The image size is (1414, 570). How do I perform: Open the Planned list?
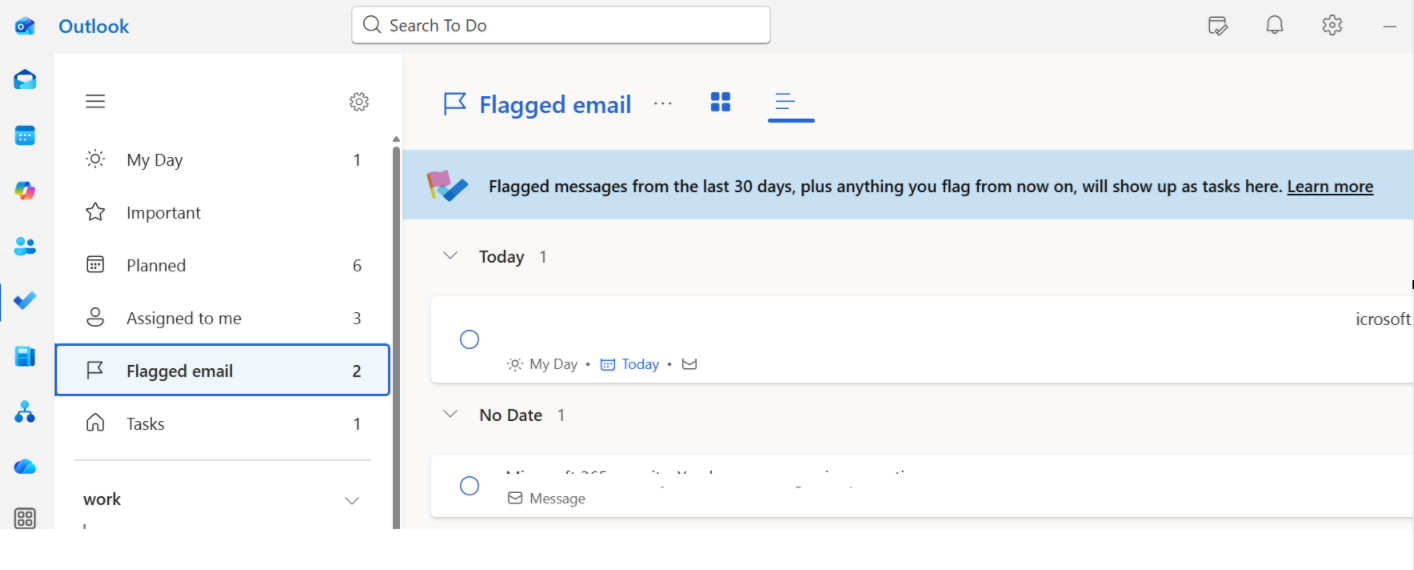tap(223, 265)
